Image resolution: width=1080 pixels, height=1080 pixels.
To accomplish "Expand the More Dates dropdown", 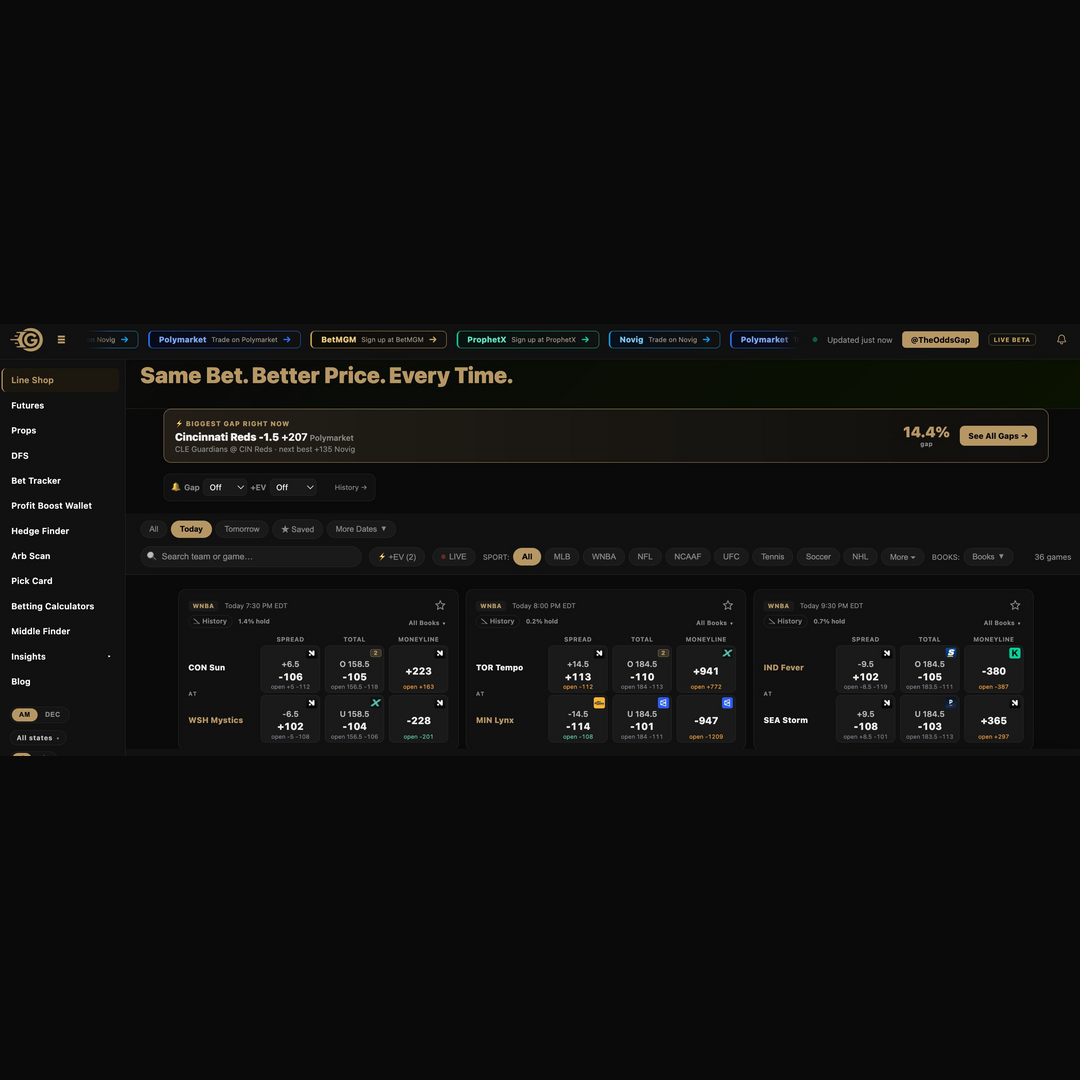I will (361, 529).
